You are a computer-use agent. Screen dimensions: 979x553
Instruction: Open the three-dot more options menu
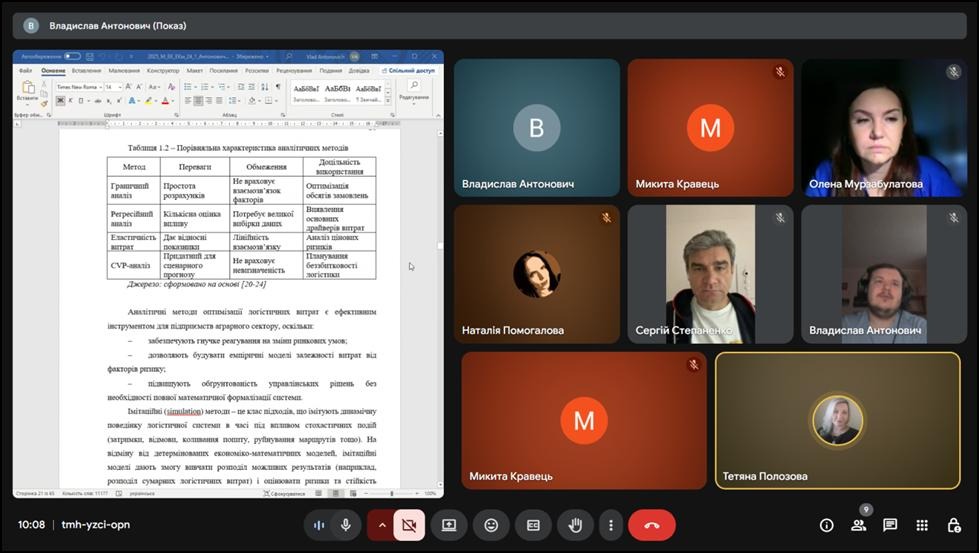tap(610, 525)
